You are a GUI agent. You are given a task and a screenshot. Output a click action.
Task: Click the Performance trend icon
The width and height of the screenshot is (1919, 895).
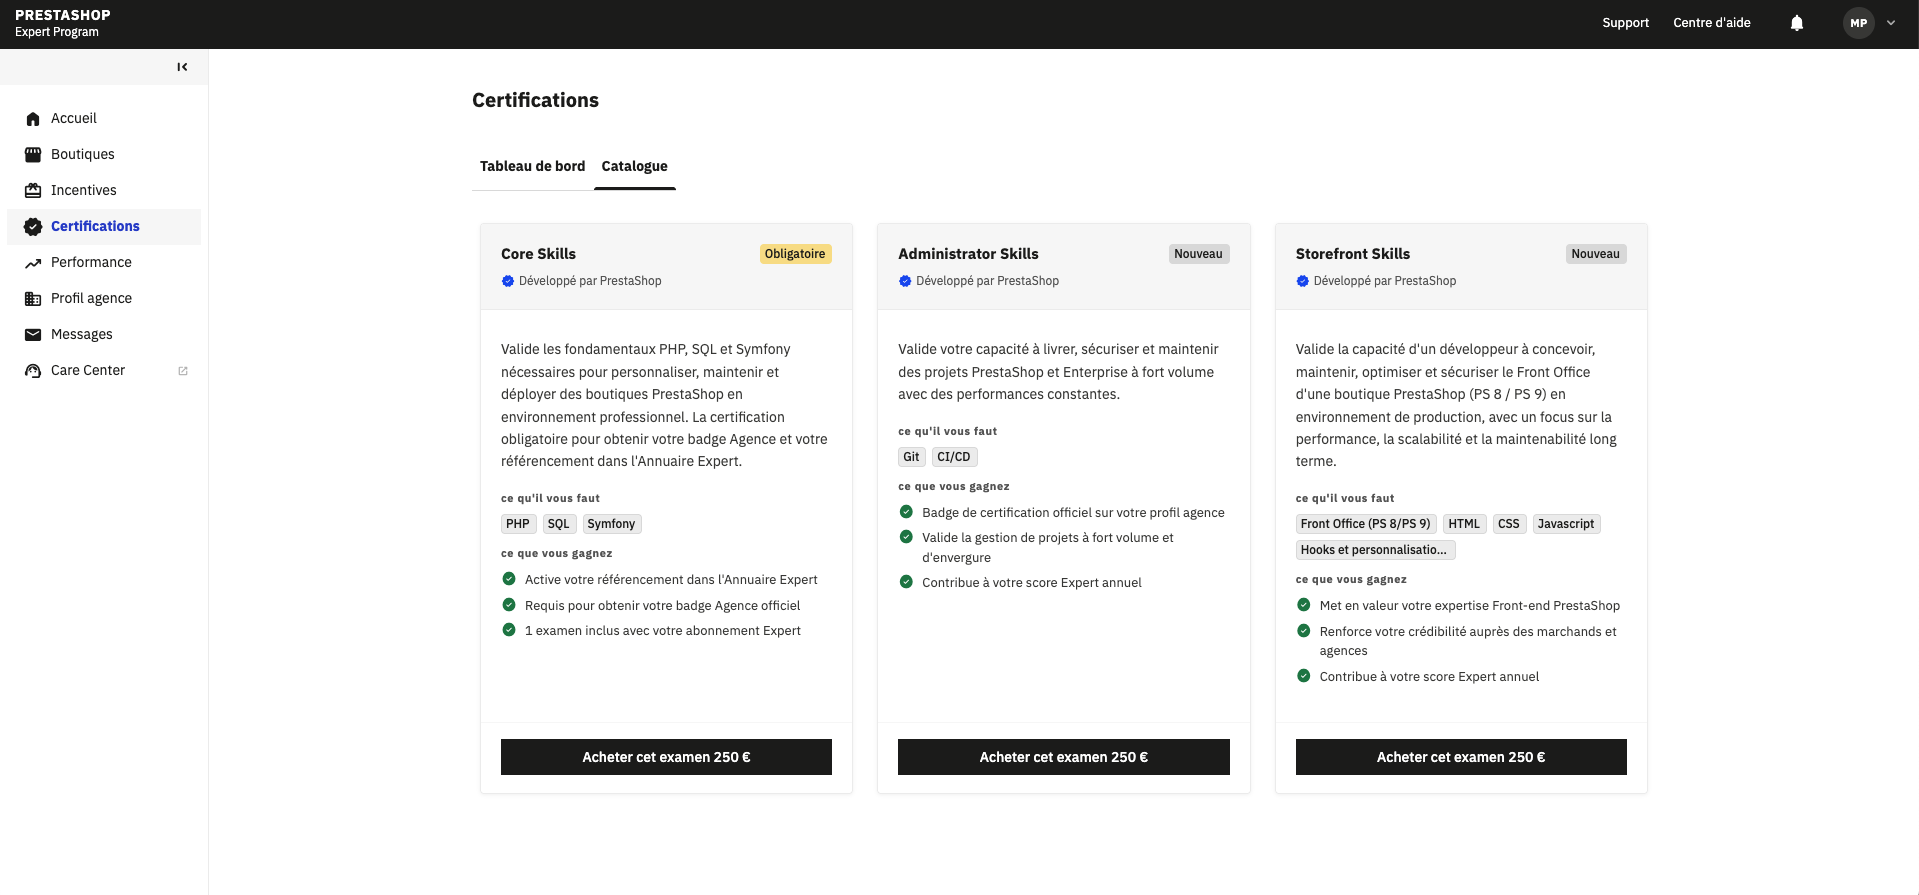click(x=33, y=262)
